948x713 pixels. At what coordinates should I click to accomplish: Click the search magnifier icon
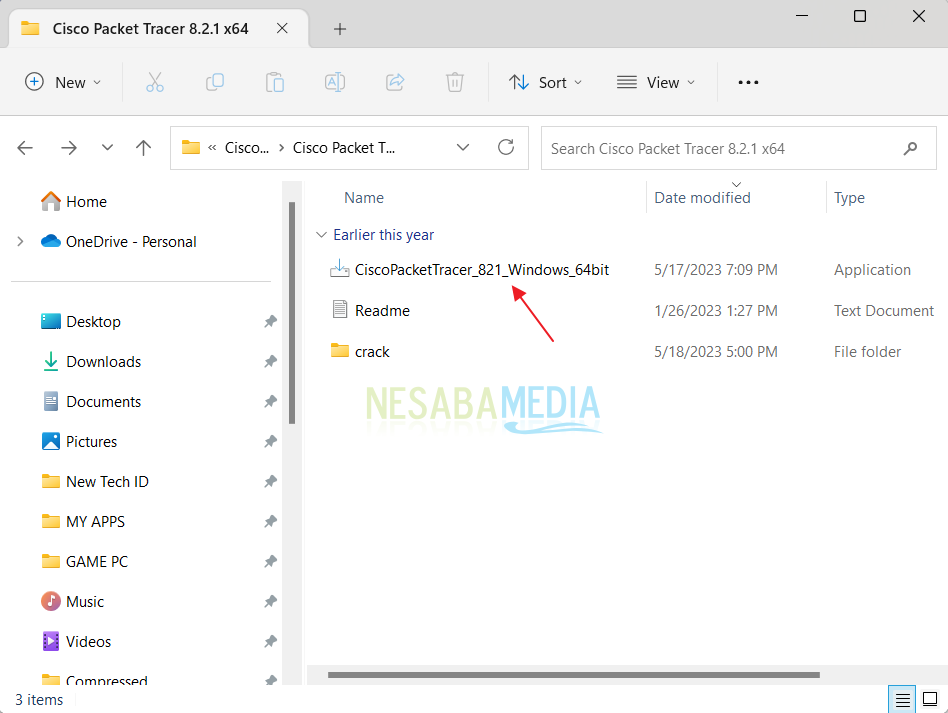tap(911, 148)
